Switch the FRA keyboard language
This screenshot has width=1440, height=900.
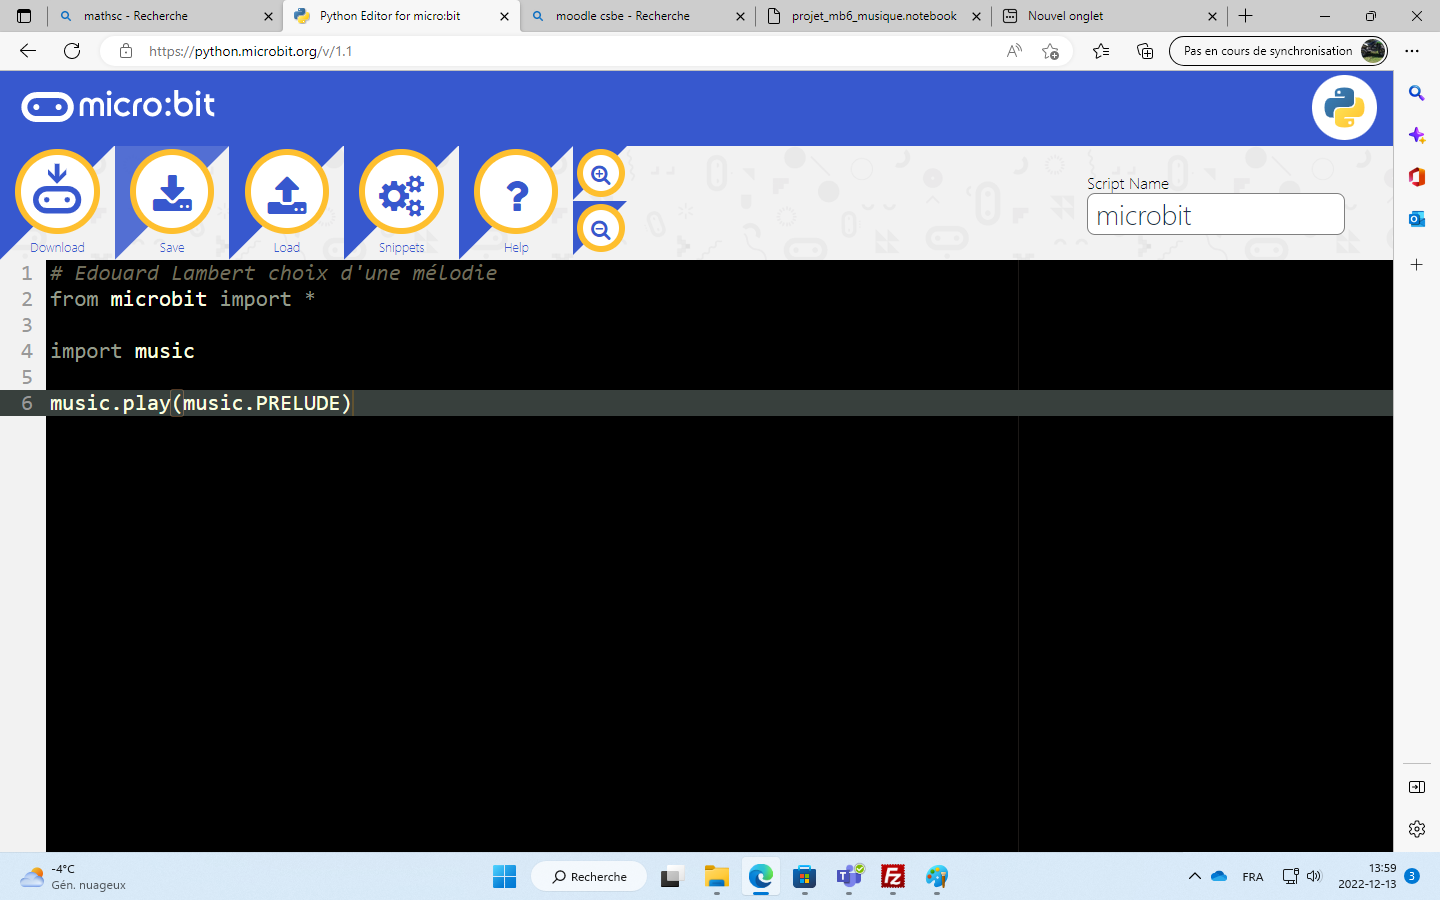(1253, 877)
